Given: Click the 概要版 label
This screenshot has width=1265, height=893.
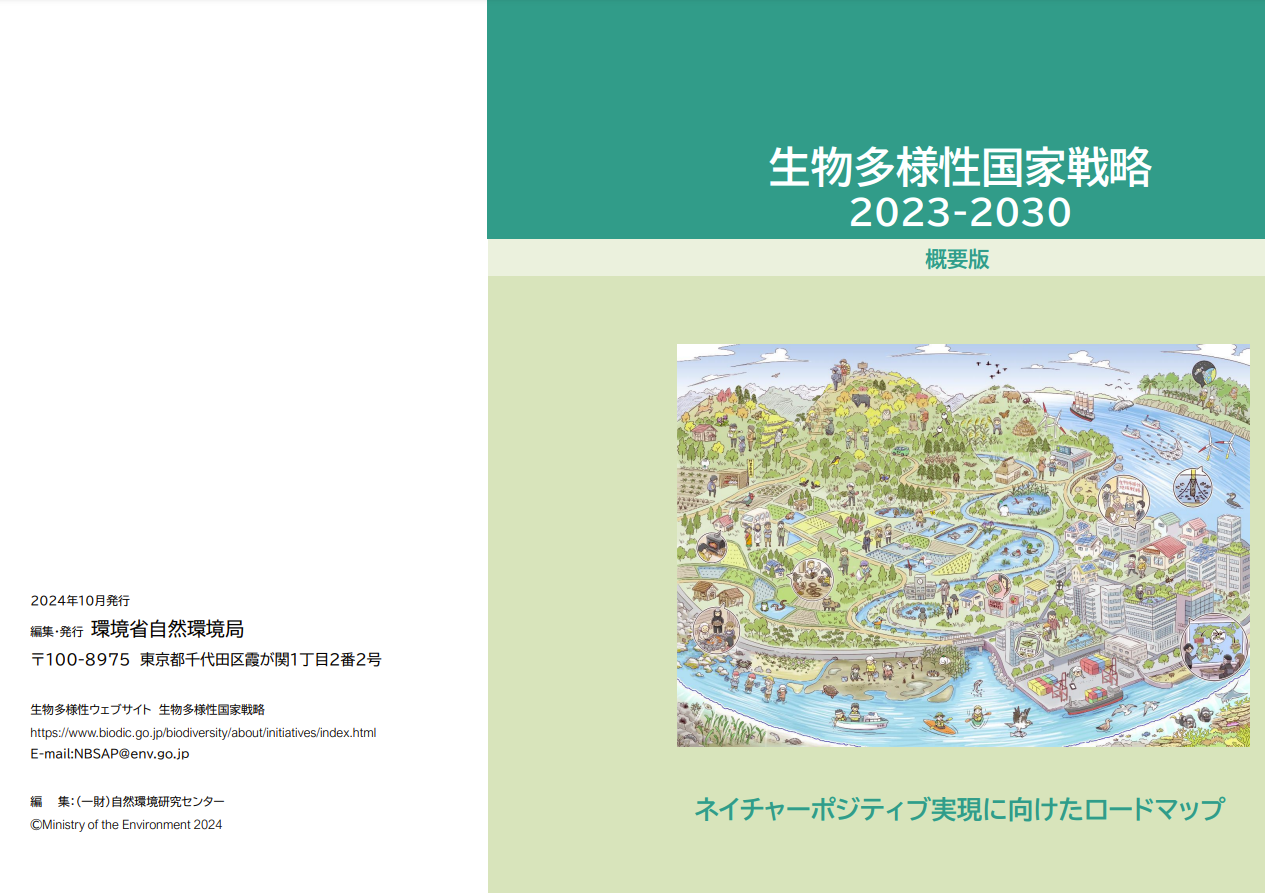Looking at the screenshot, I should [958, 258].
